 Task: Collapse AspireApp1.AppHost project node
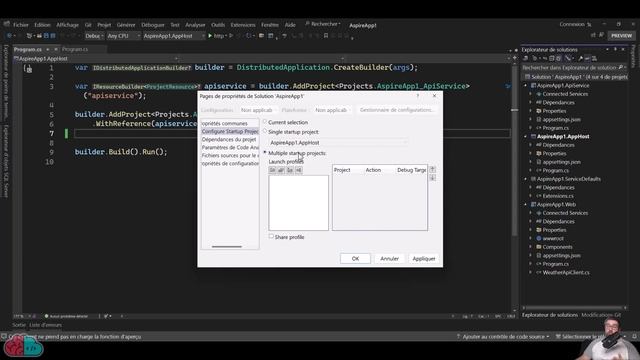pos(526,137)
